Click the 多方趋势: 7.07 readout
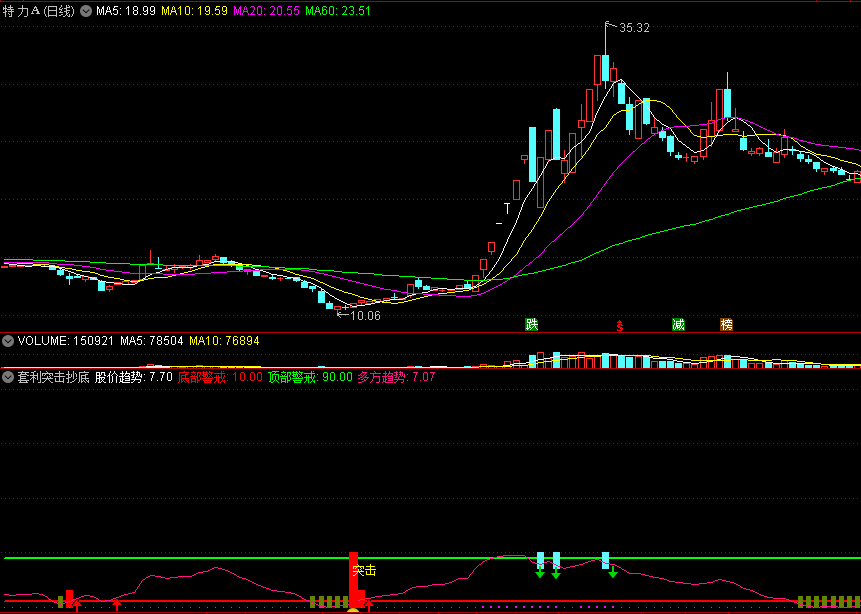The image size is (861, 614). click(x=396, y=377)
